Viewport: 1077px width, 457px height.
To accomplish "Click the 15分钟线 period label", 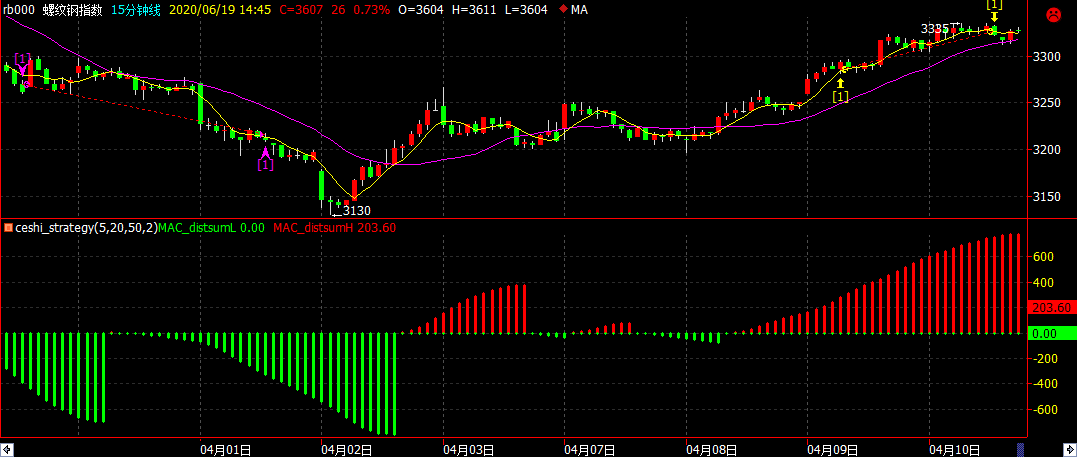I will tap(137, 10).
